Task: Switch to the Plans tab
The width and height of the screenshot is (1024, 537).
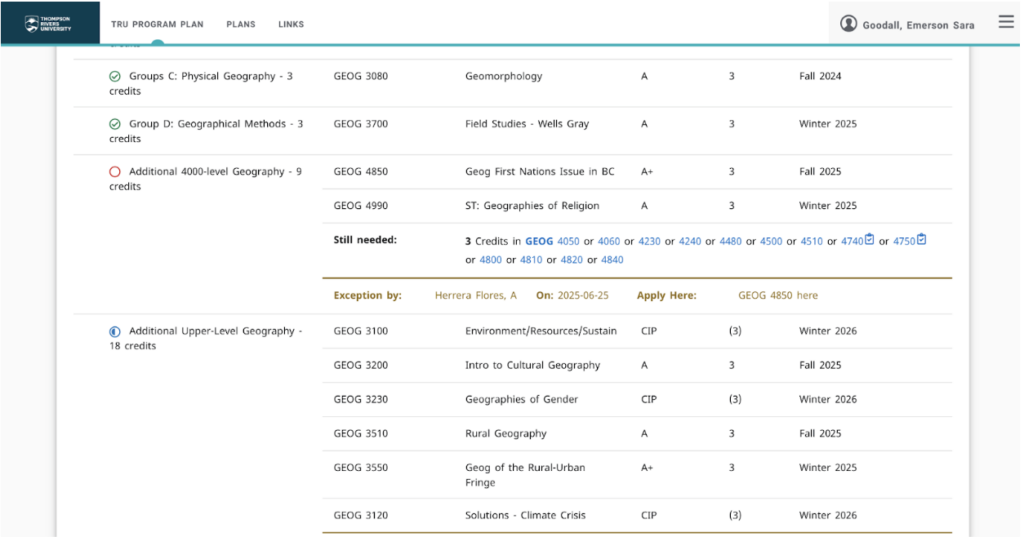Action: click(240, 24)
